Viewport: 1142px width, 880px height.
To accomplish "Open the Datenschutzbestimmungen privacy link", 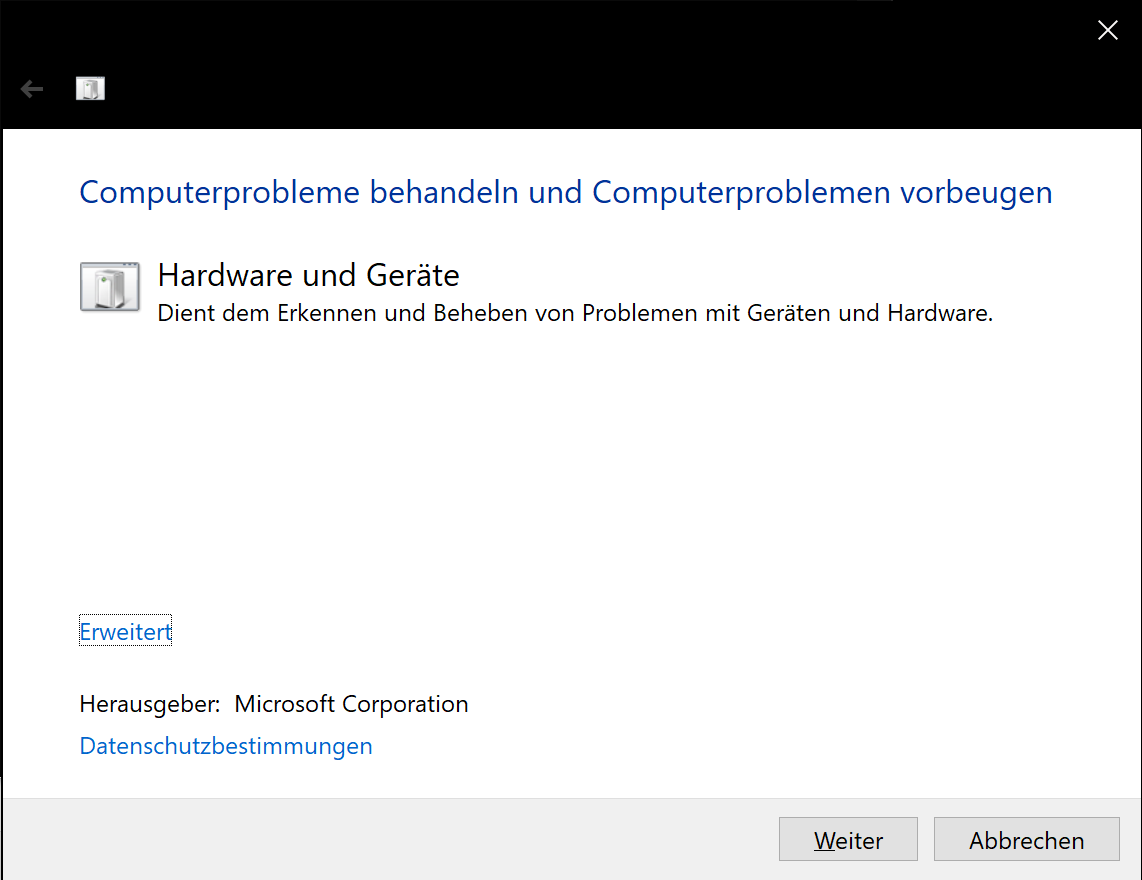I will pyautogui.click(x=226, y=746).
